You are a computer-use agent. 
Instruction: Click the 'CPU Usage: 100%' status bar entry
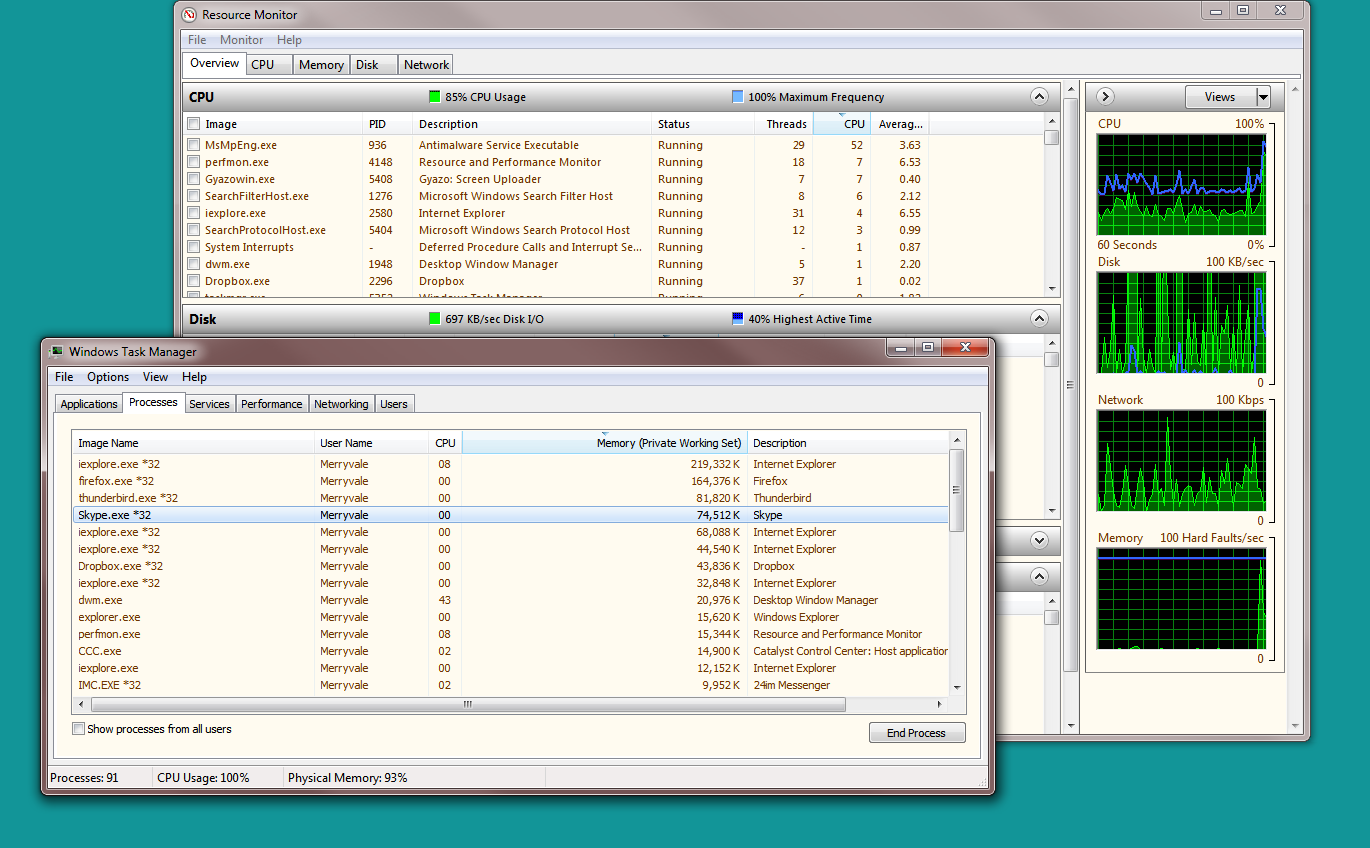(x=203, y=778)
